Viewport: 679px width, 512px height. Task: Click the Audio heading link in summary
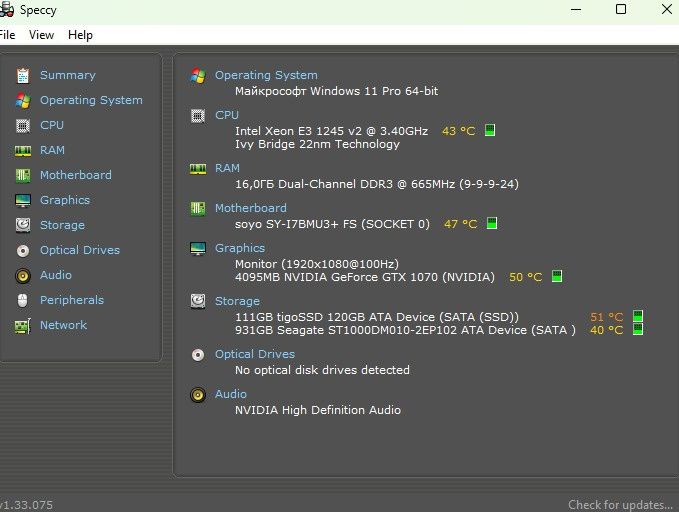tap(231, 394)
